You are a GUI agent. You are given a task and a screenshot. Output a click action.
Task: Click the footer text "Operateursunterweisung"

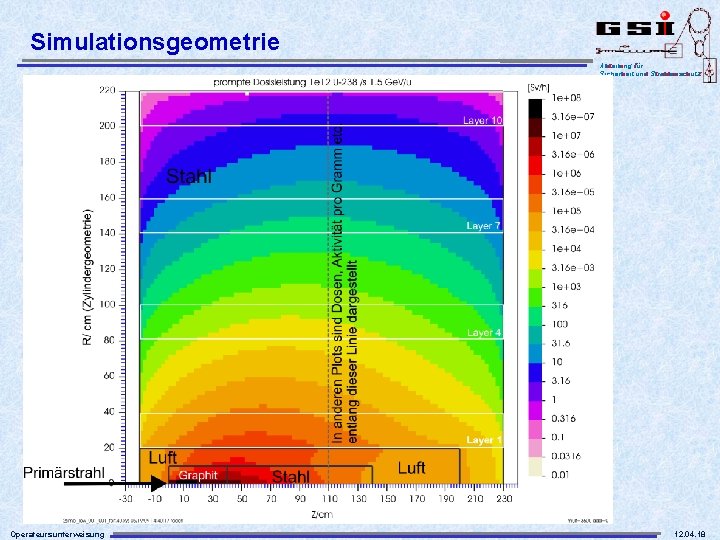click(x=57, y=534)
